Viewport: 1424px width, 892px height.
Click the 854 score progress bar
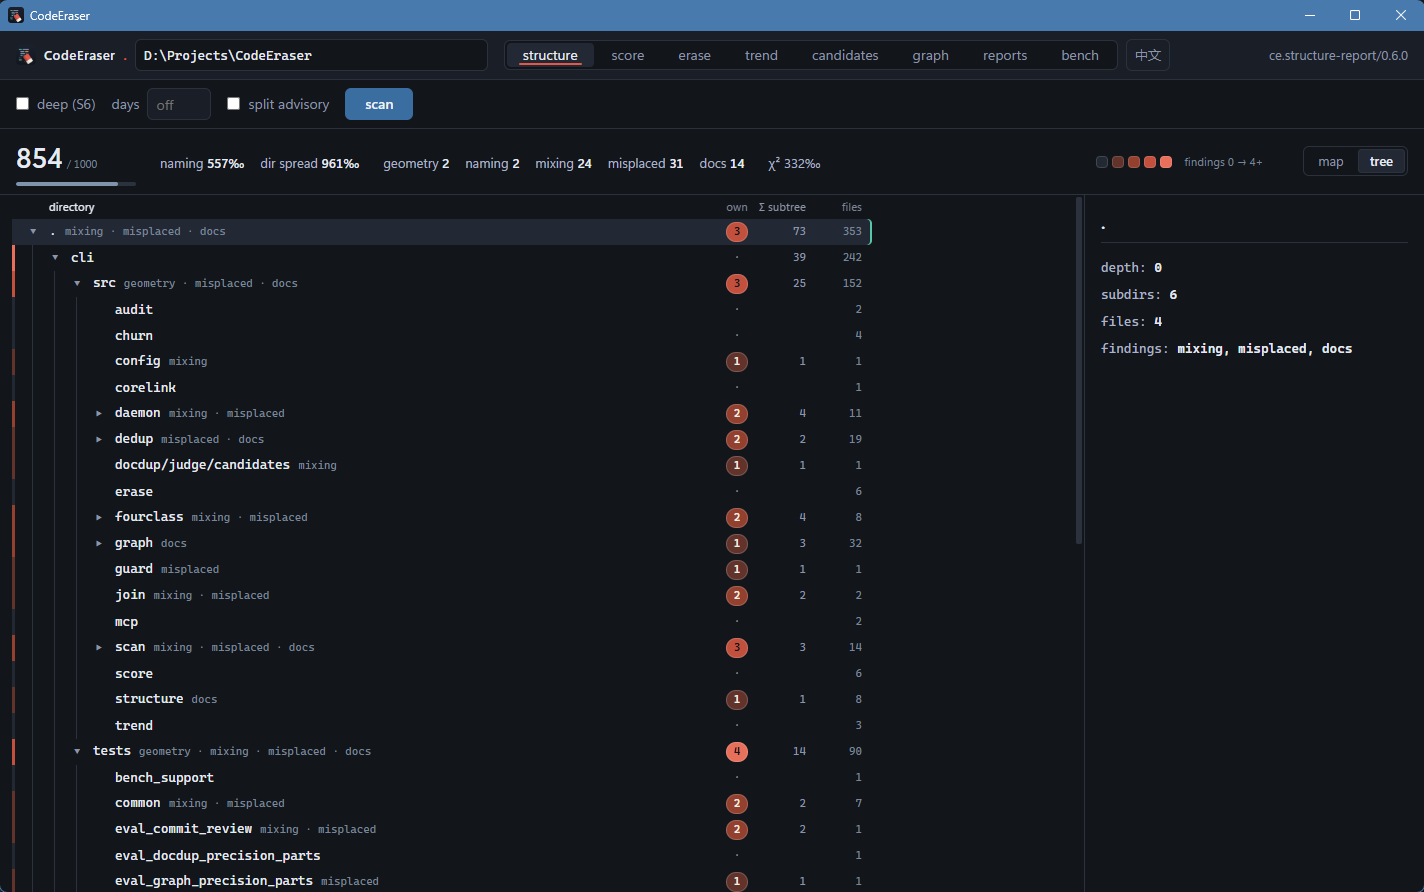[x=76, y=184]
